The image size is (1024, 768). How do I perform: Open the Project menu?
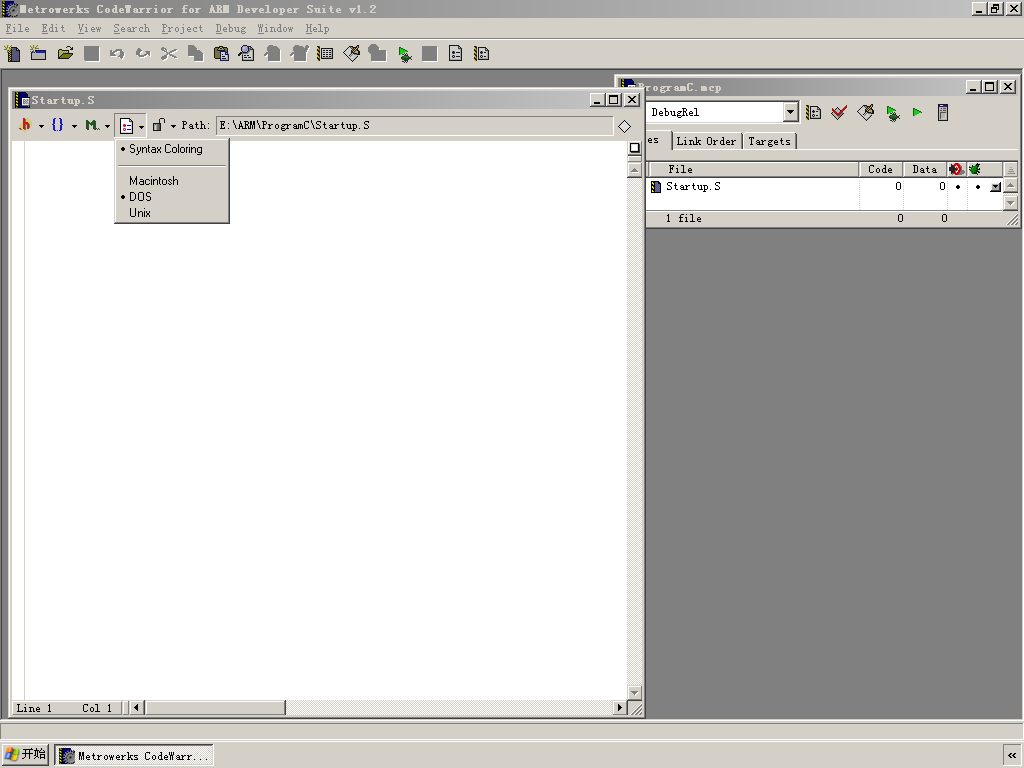coord(182,29)
